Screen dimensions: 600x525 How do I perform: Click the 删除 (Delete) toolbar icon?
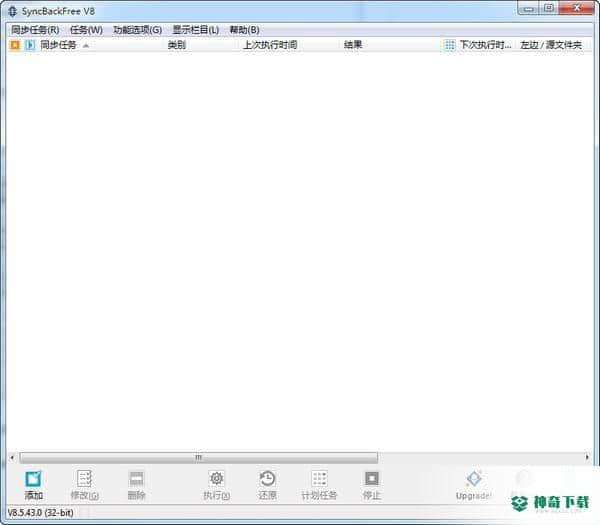(x=136, y=478)
